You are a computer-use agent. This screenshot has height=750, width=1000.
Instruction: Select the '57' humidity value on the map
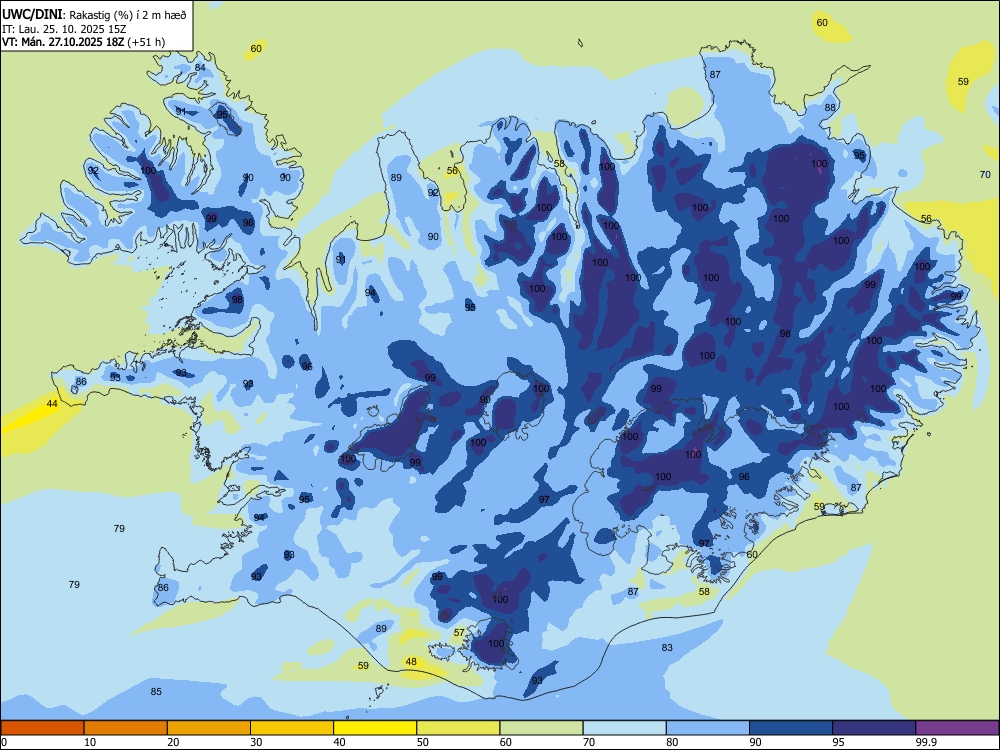pos(459,633)
